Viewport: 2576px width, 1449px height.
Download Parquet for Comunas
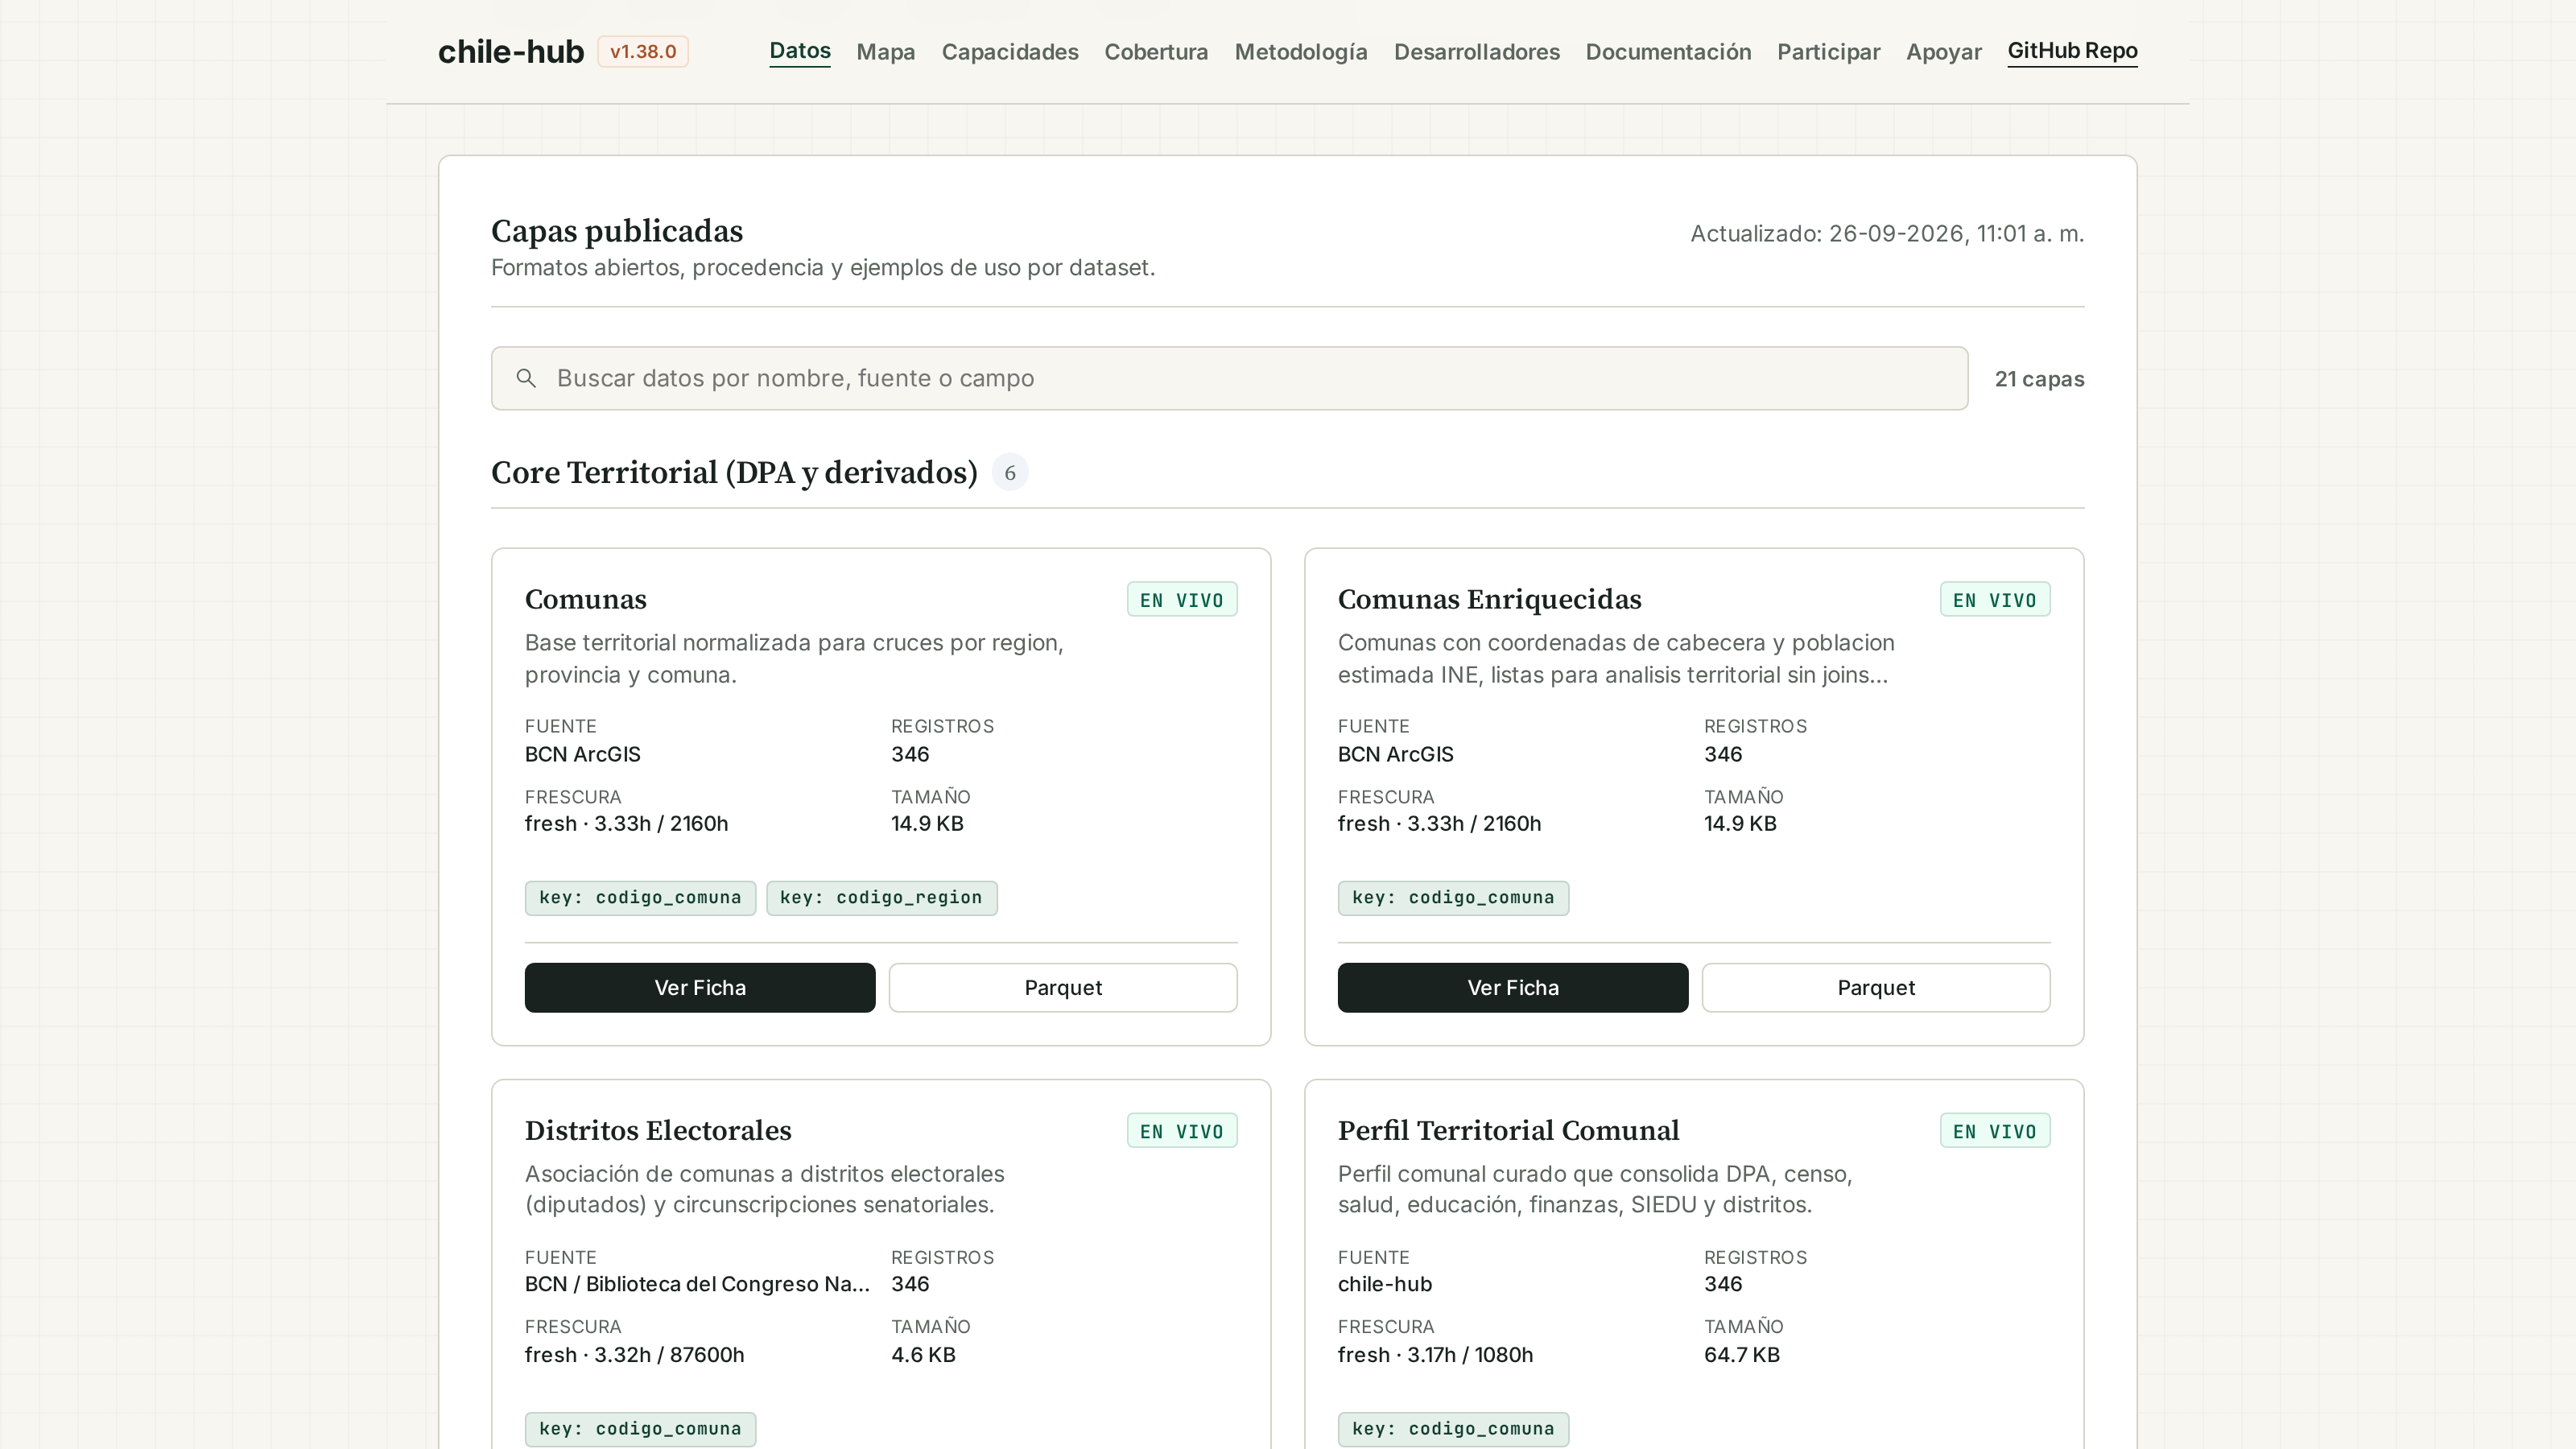(1063, 988)
